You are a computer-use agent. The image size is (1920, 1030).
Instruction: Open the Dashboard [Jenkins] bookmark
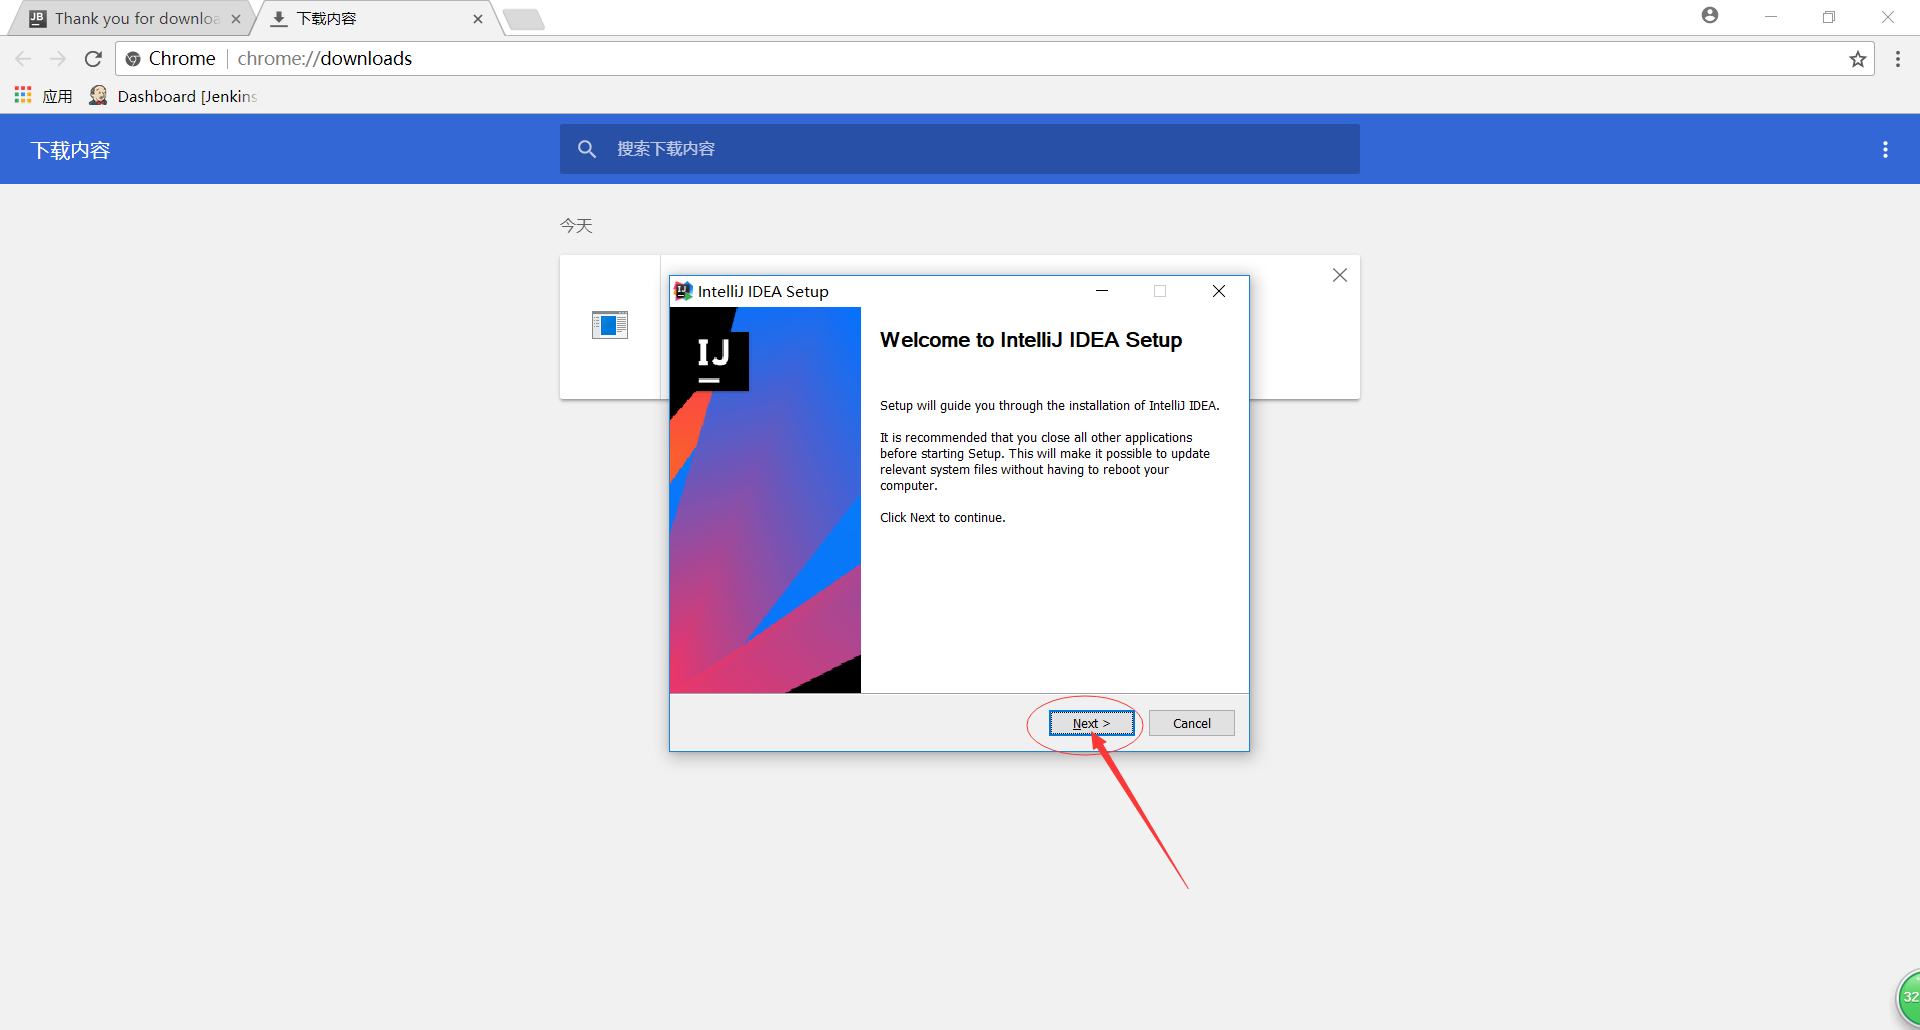173,96
